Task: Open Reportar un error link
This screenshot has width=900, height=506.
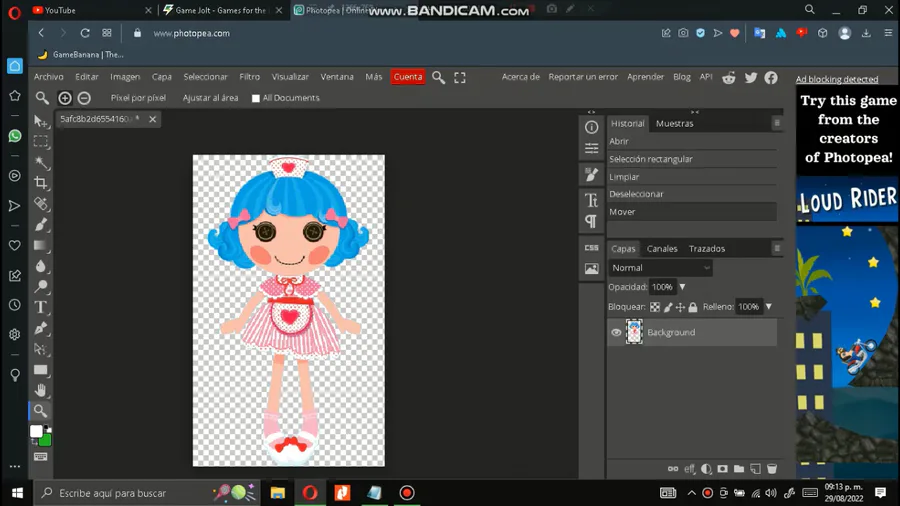Action: click(x=583, y=77)
